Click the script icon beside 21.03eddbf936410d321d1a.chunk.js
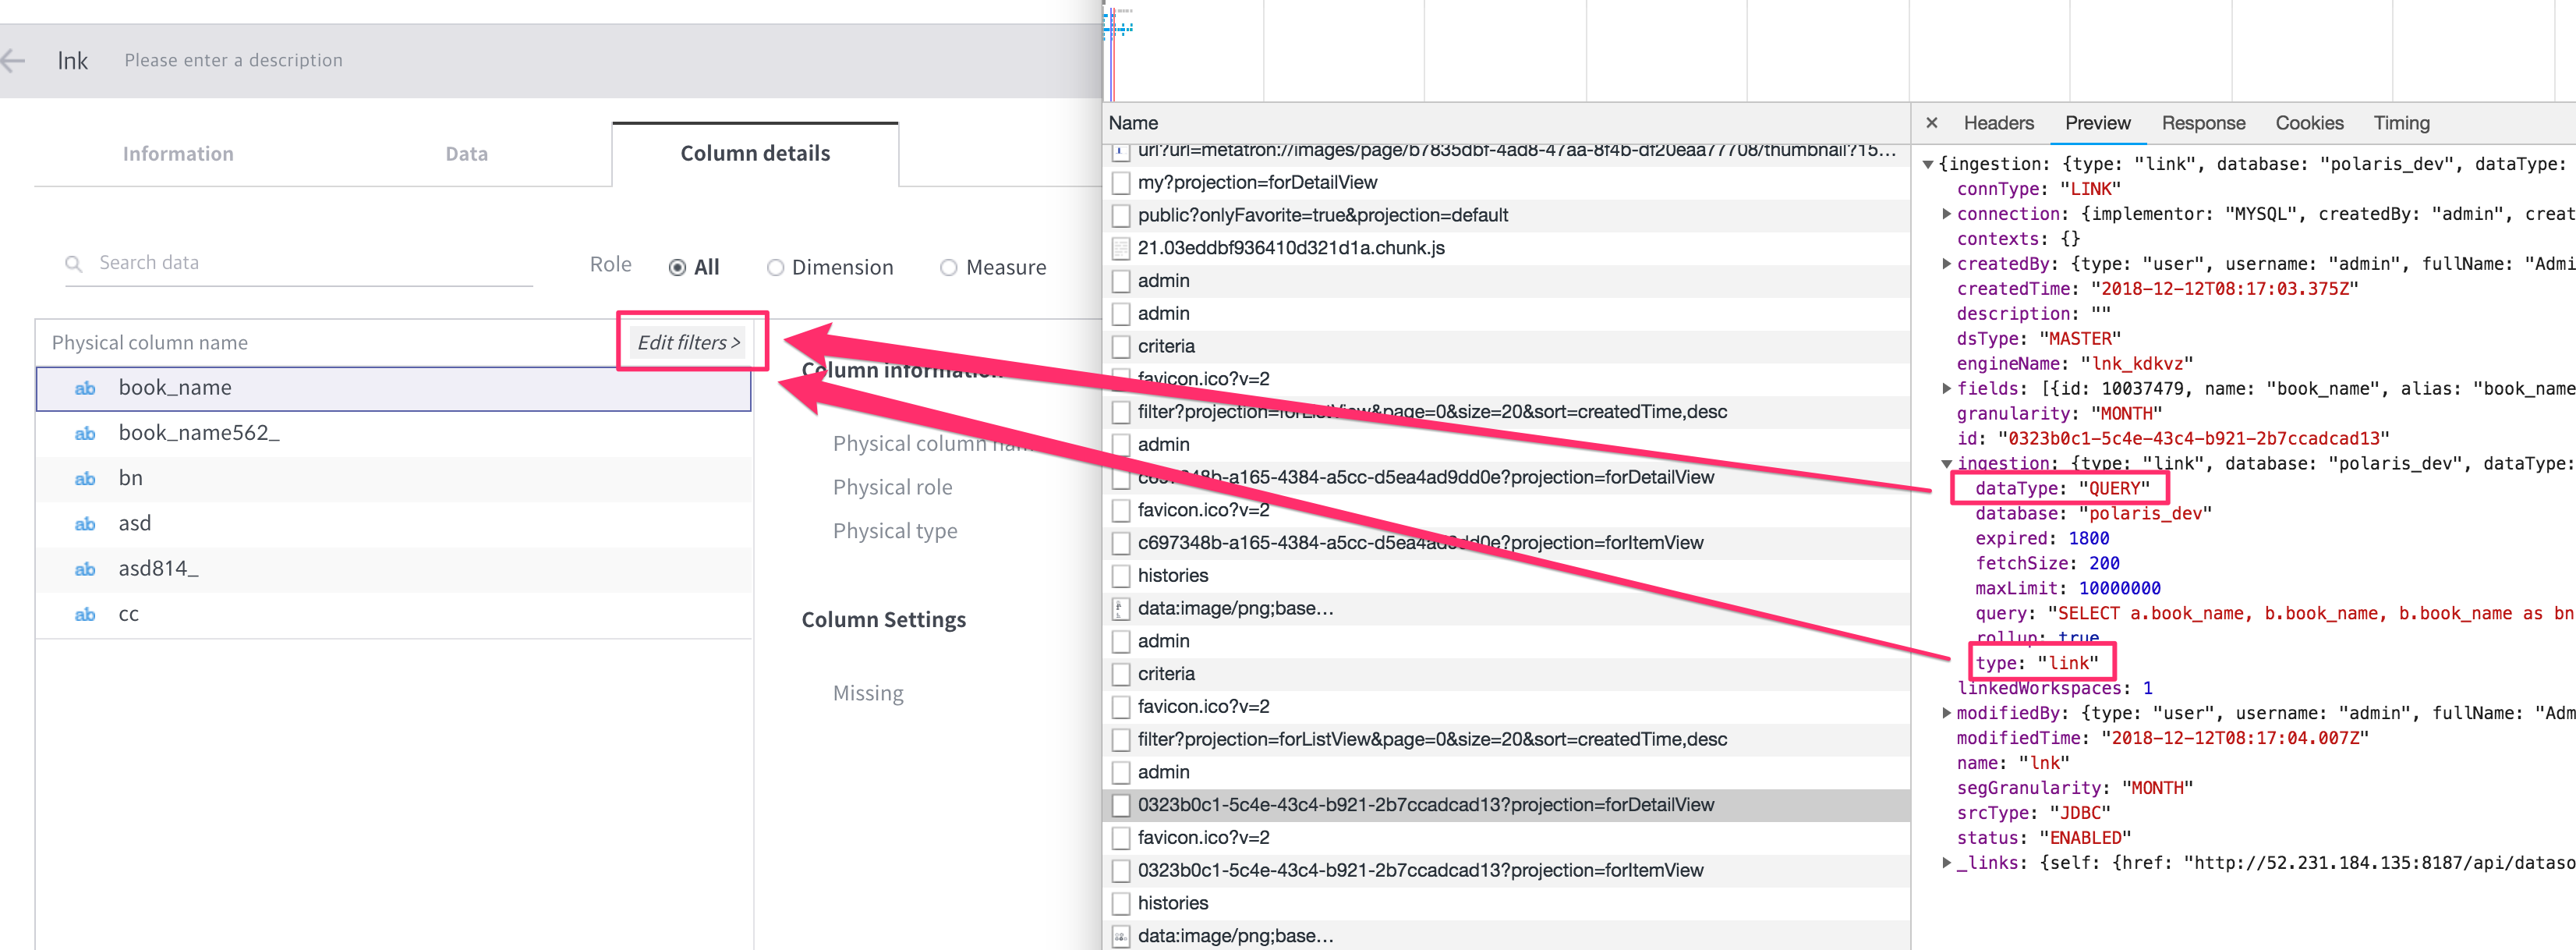This screenshot has width=2576, height=950. [1121, 248]
